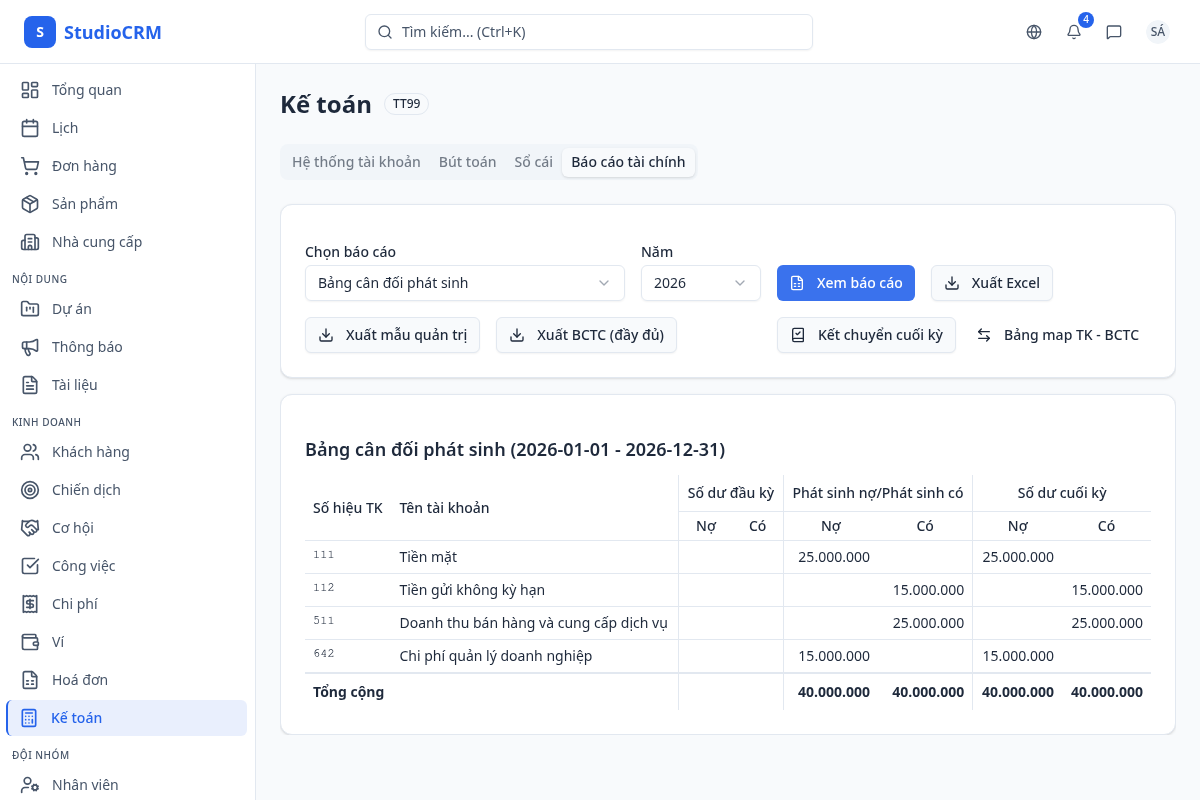Click the notification bell icon

[x=1074, y=32]
